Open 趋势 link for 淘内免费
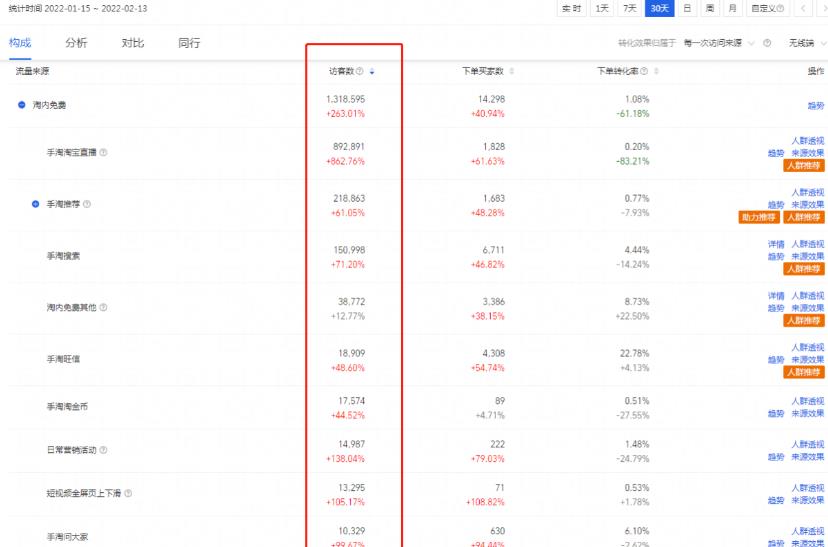Viewport: 828px width, 547px height. [x=816, y=106]
